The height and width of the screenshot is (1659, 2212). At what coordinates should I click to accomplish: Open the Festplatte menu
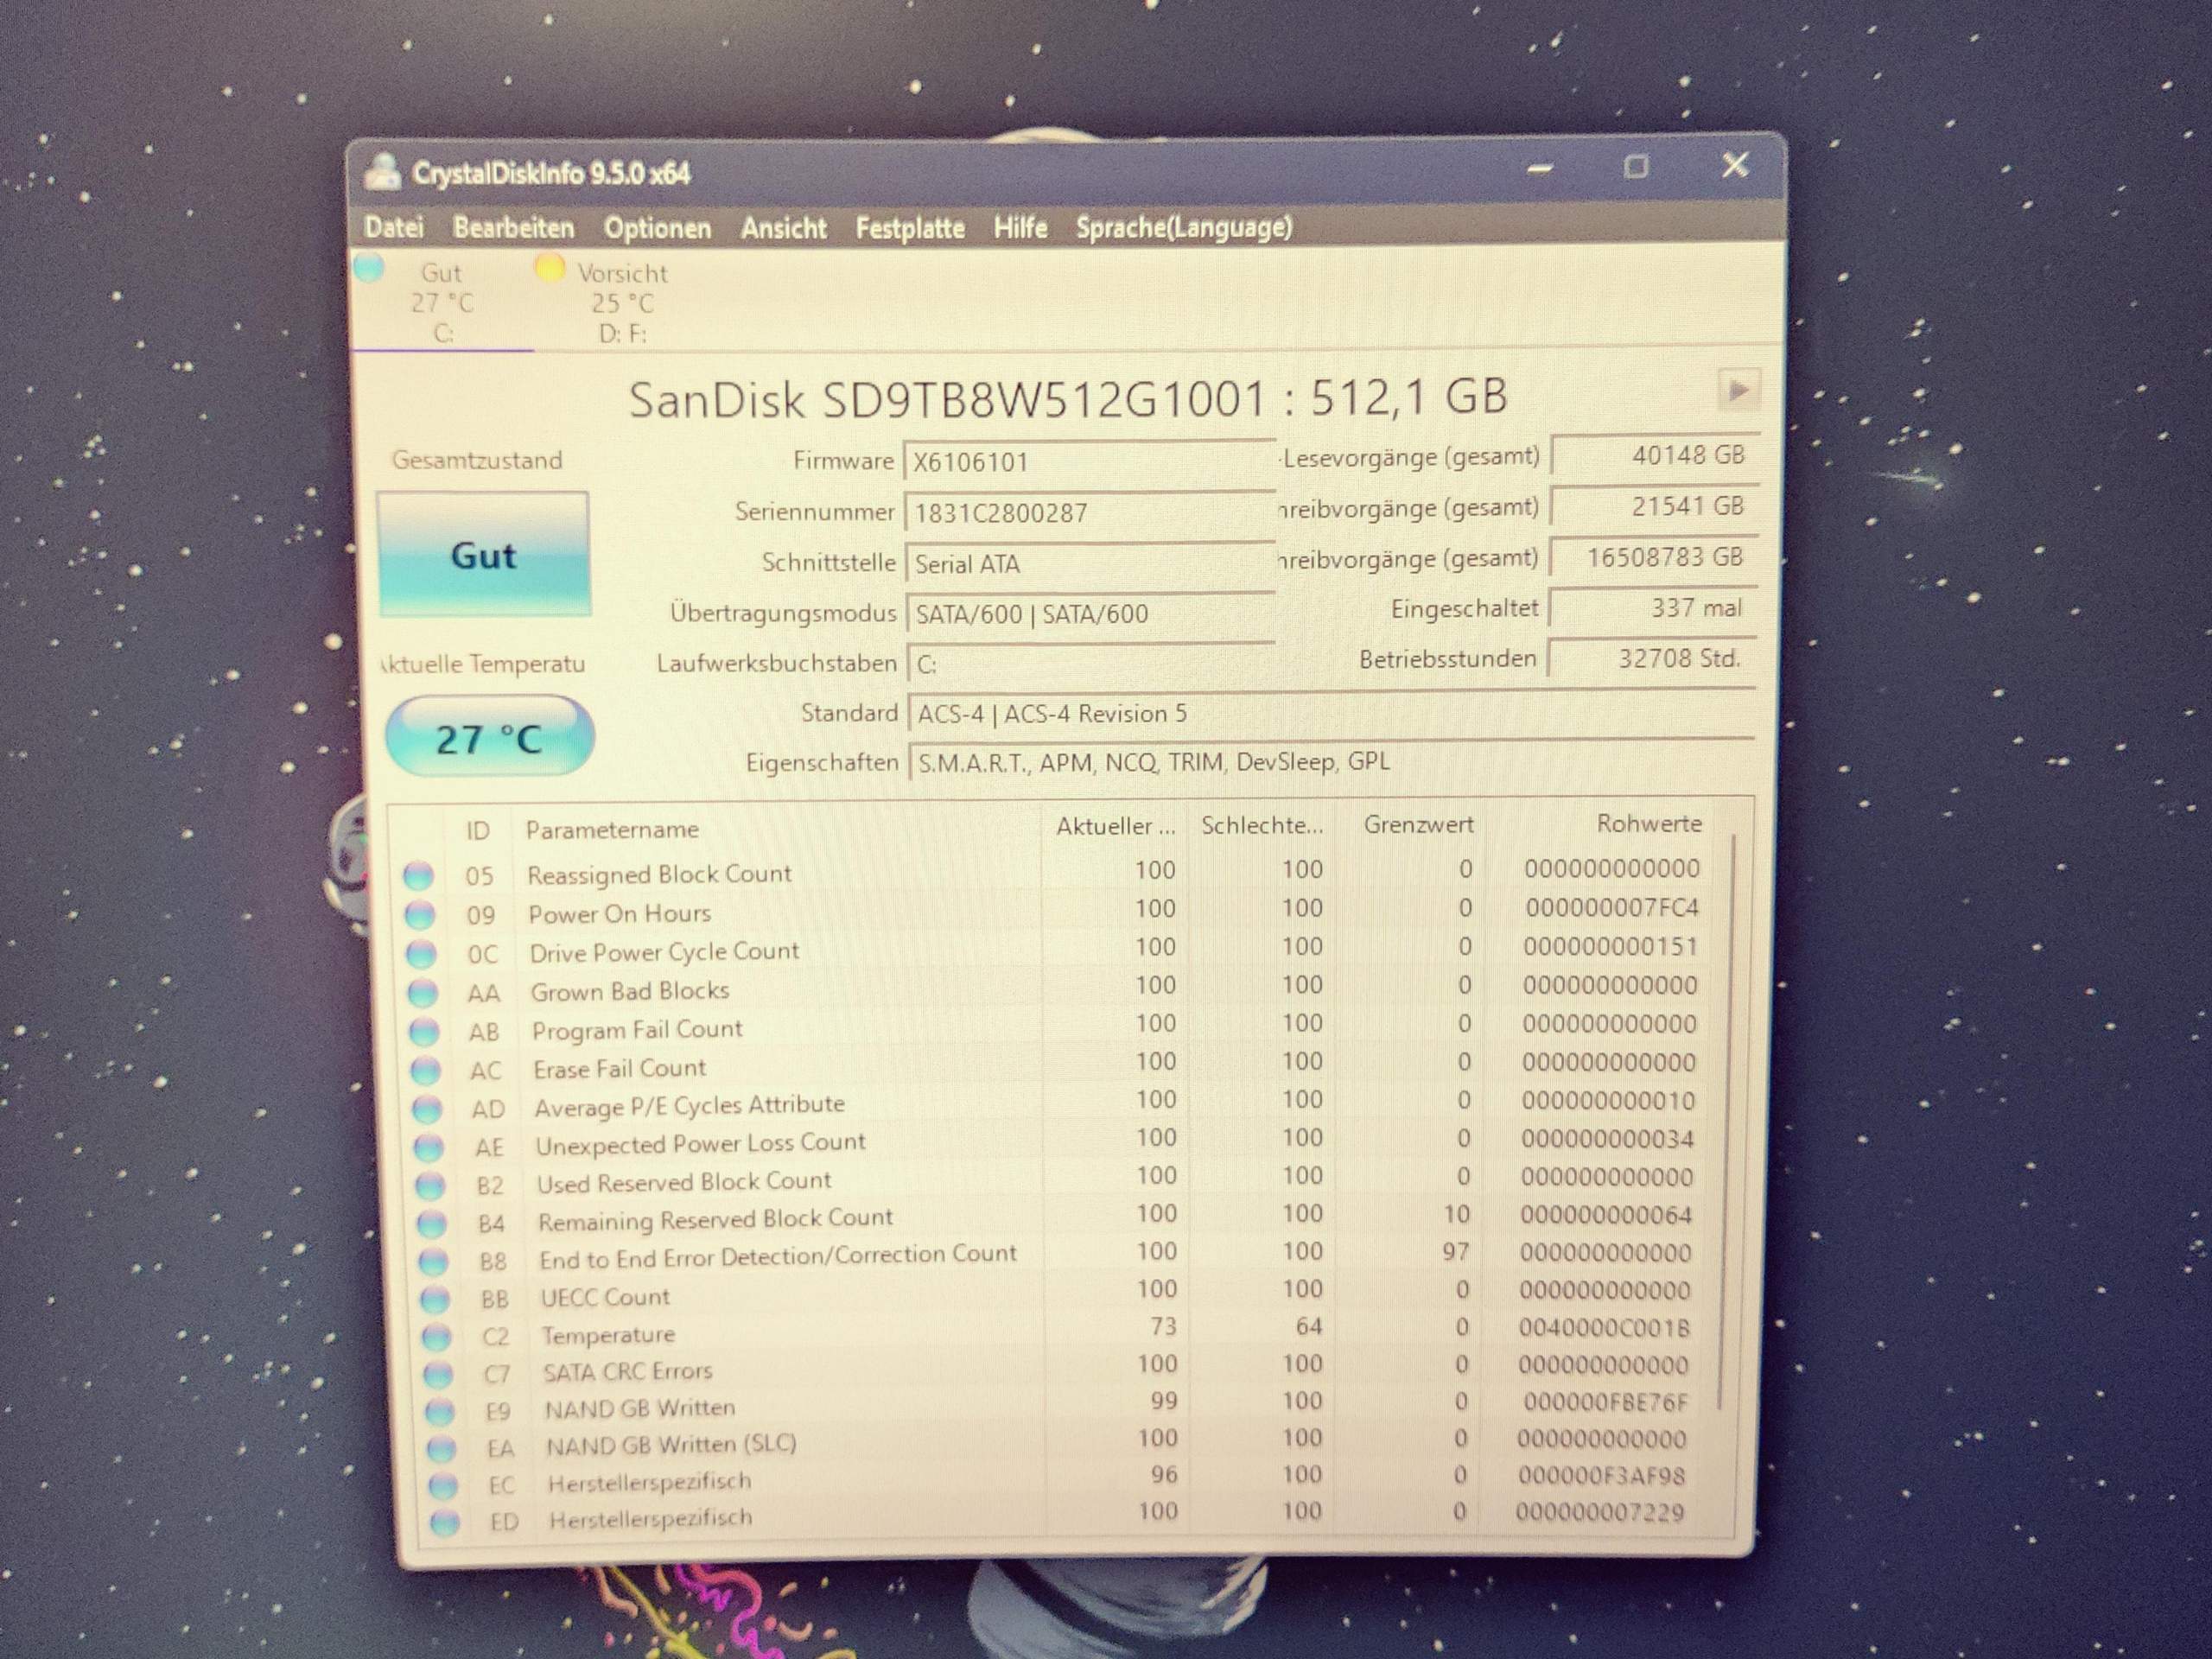909,228
